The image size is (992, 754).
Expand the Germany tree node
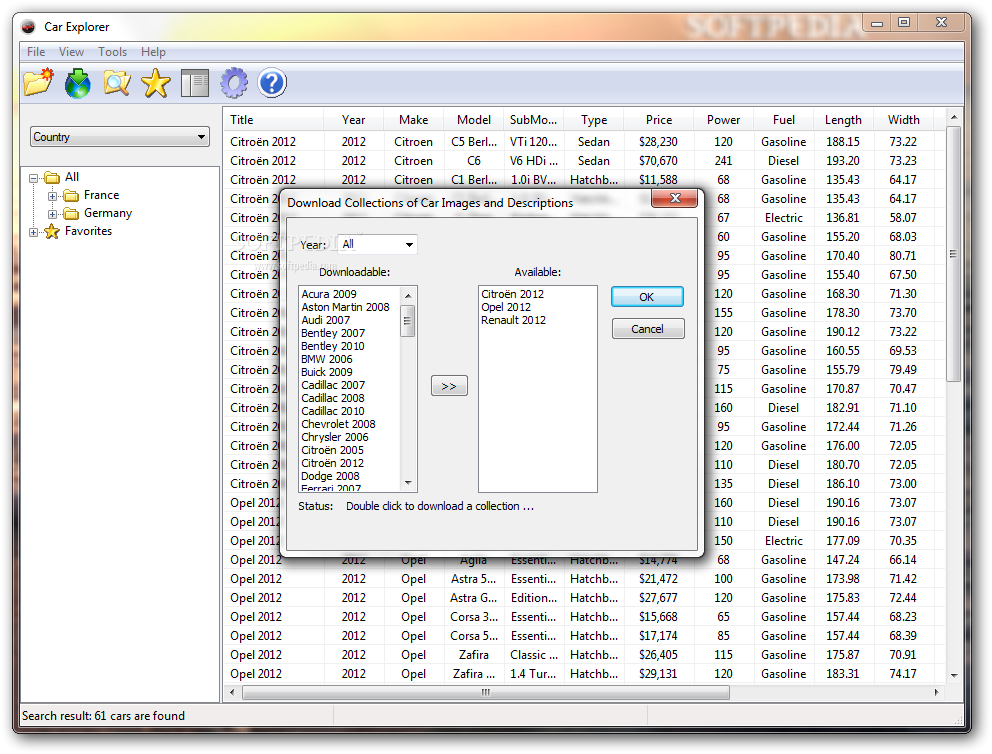(53, 214)
